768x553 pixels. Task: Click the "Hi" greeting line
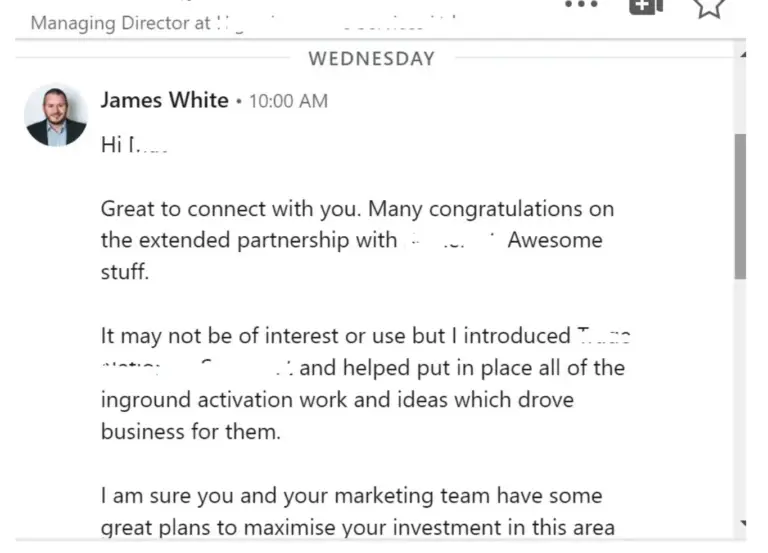click(x=134, y=145)
